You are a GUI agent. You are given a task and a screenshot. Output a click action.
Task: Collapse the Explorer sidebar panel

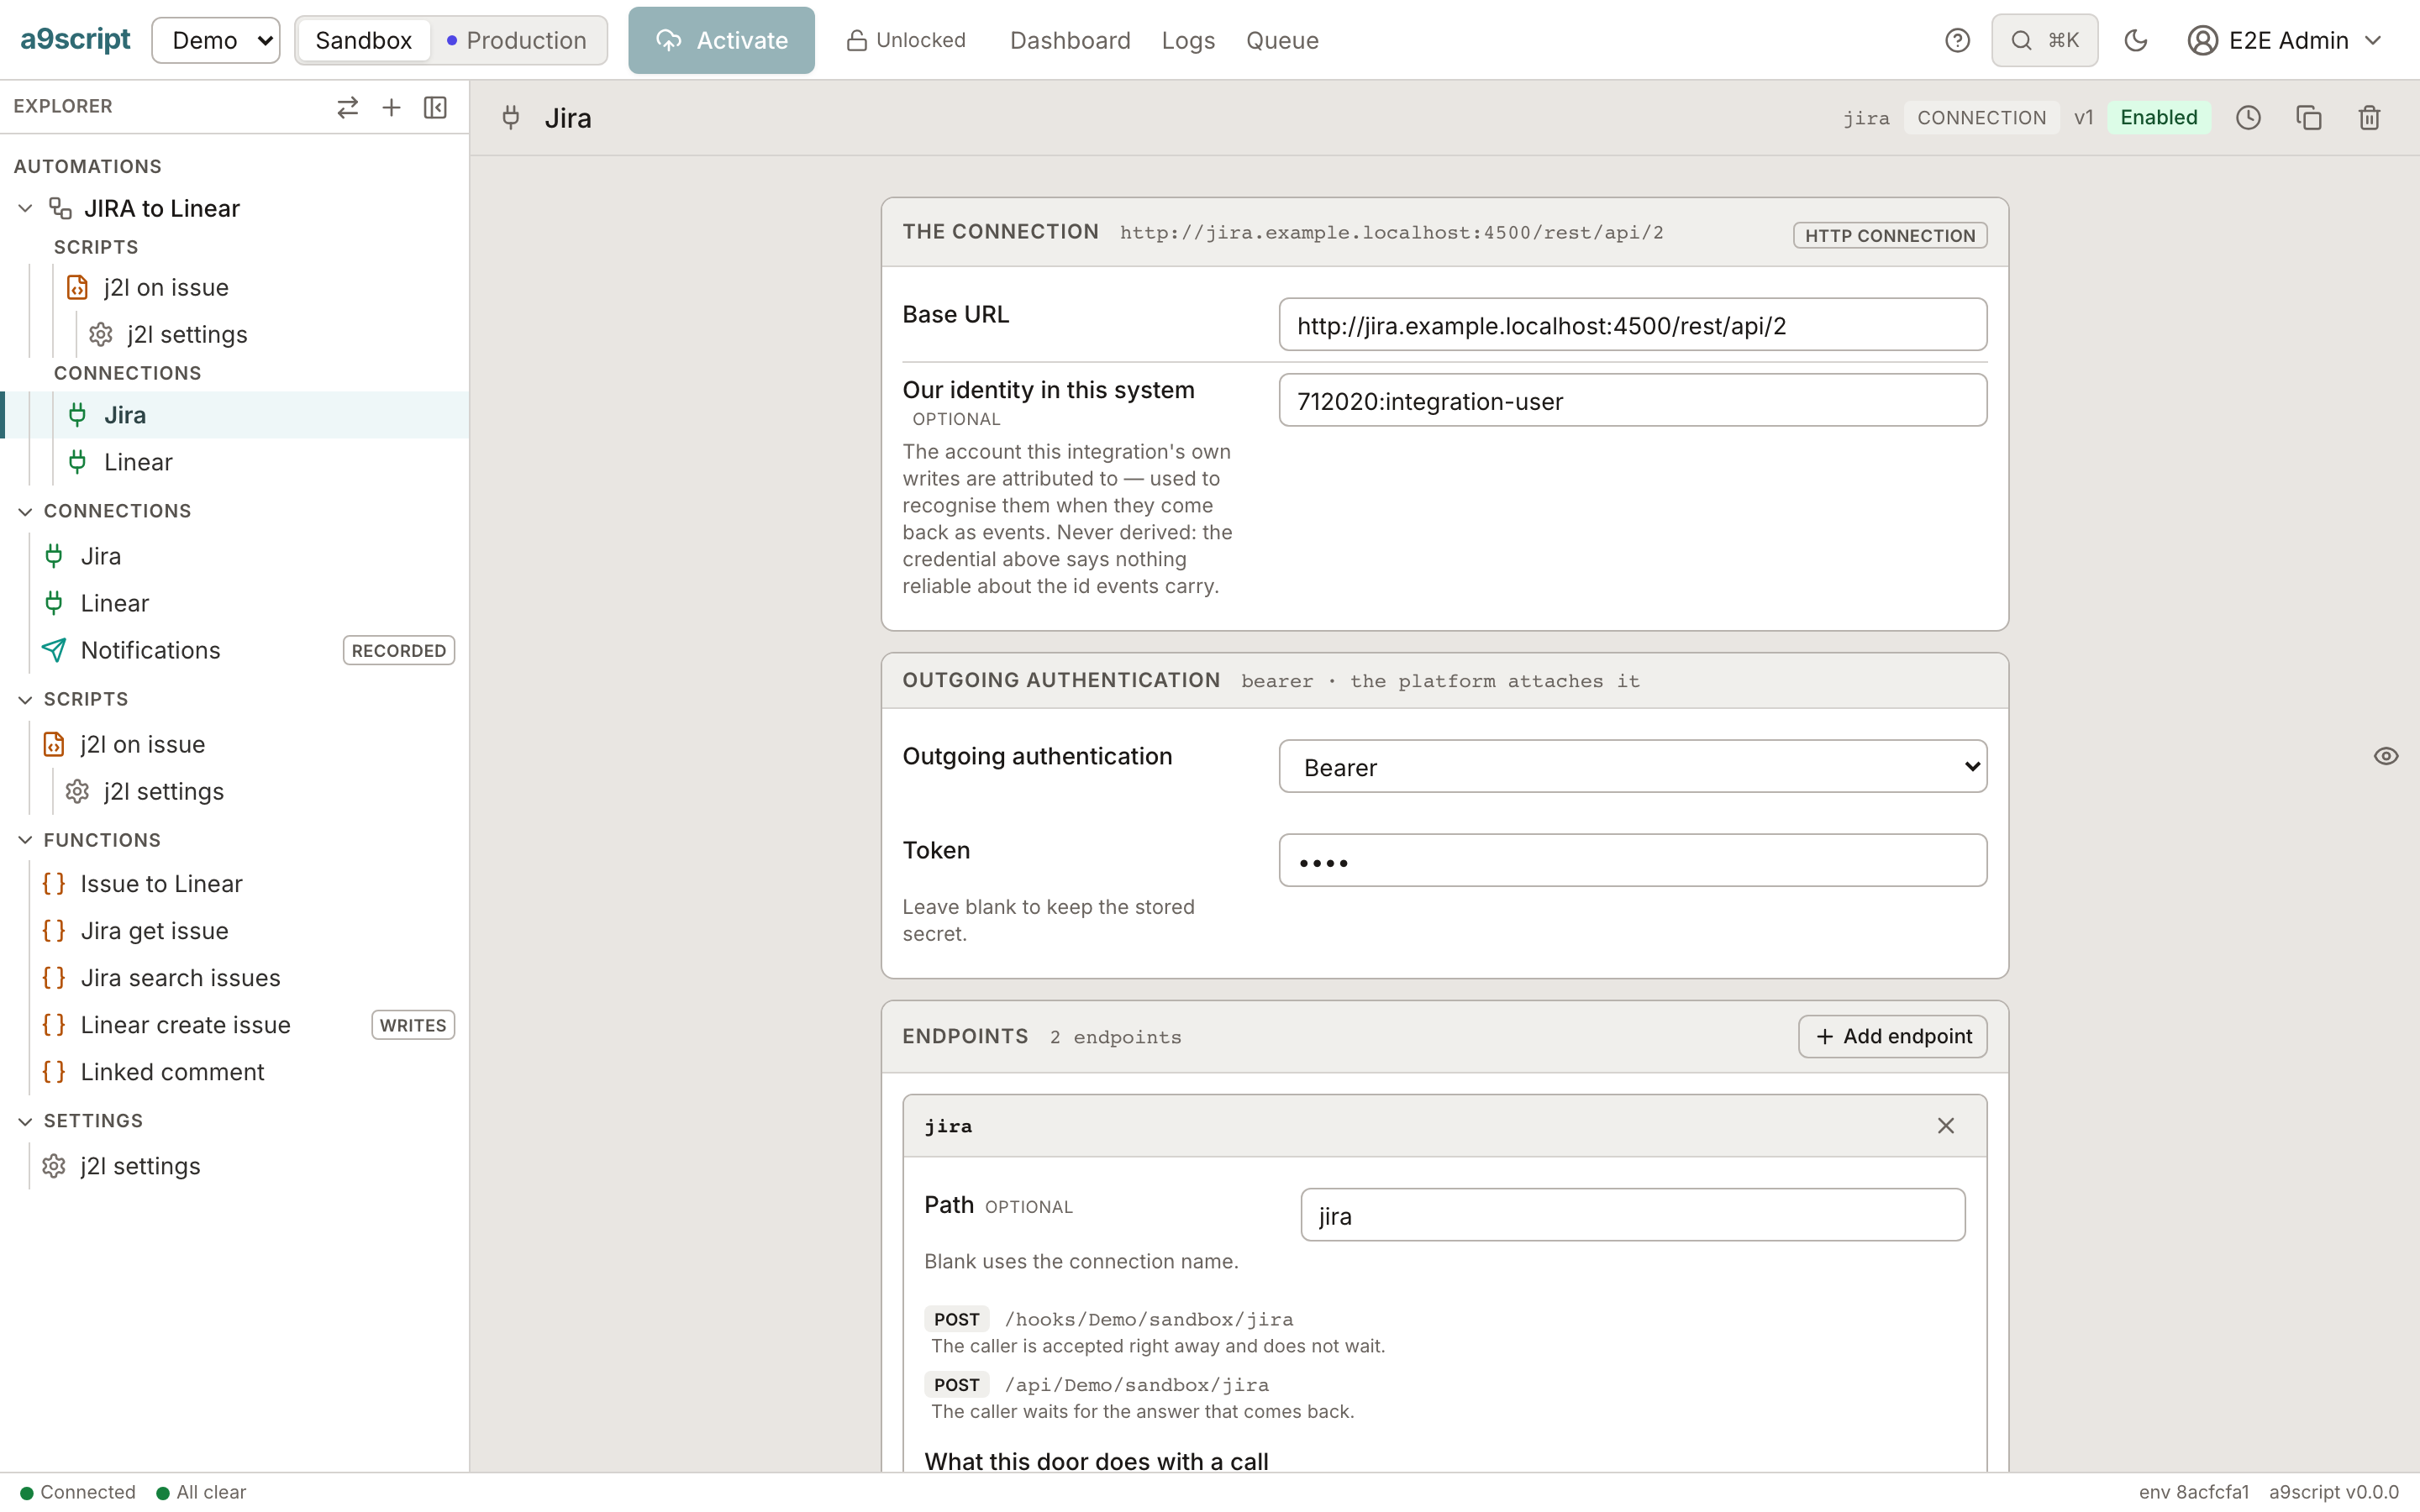(435, 107)
